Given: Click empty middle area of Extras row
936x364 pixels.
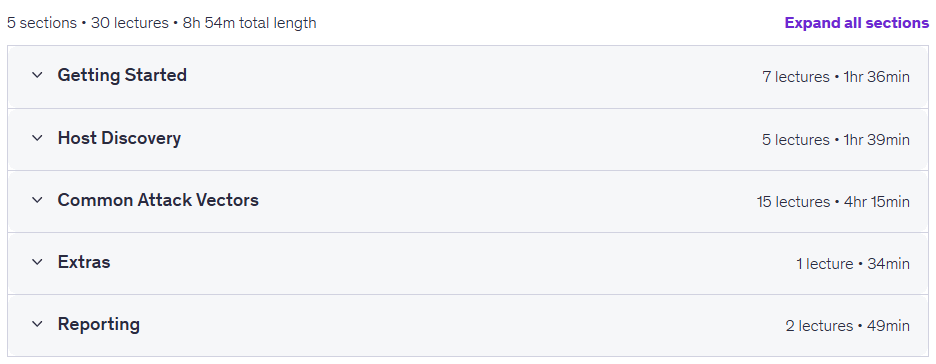Looking at the screenshot, I should click(x=454, y=263).
